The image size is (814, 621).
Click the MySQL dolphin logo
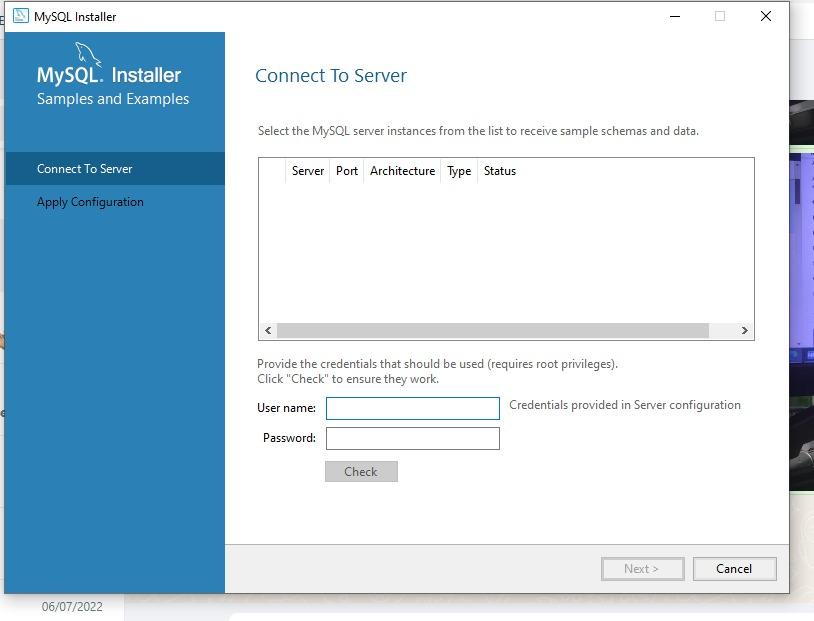click(x=88, y=54)
